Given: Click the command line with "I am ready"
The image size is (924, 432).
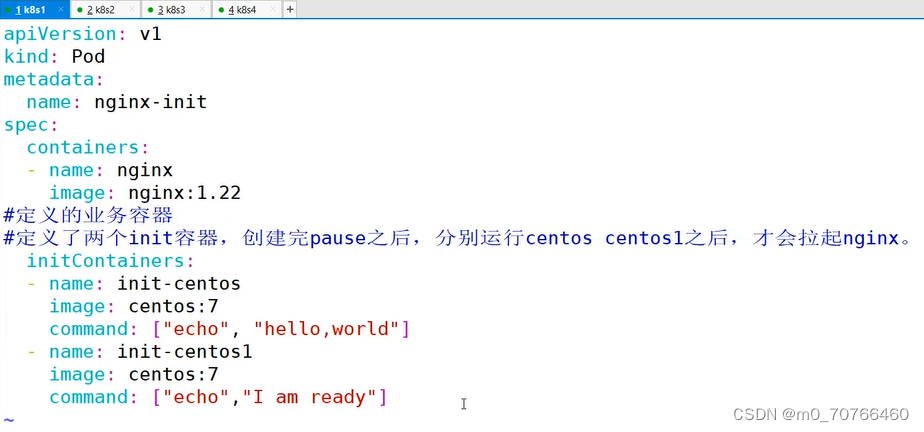Looking at the screenshot, I should (x=218, y=397).
